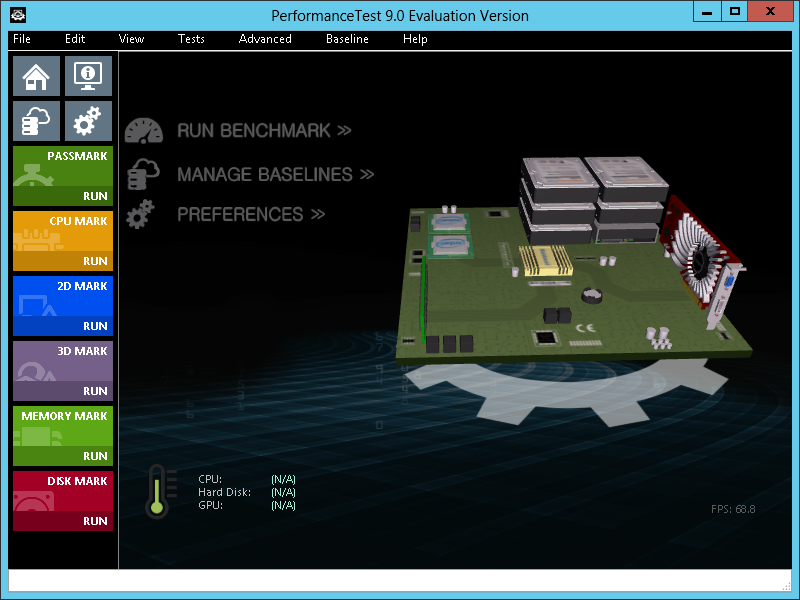Select the 3D MARK tile label
The height and width of the screenshot is (600, 800).
(82, 351)
